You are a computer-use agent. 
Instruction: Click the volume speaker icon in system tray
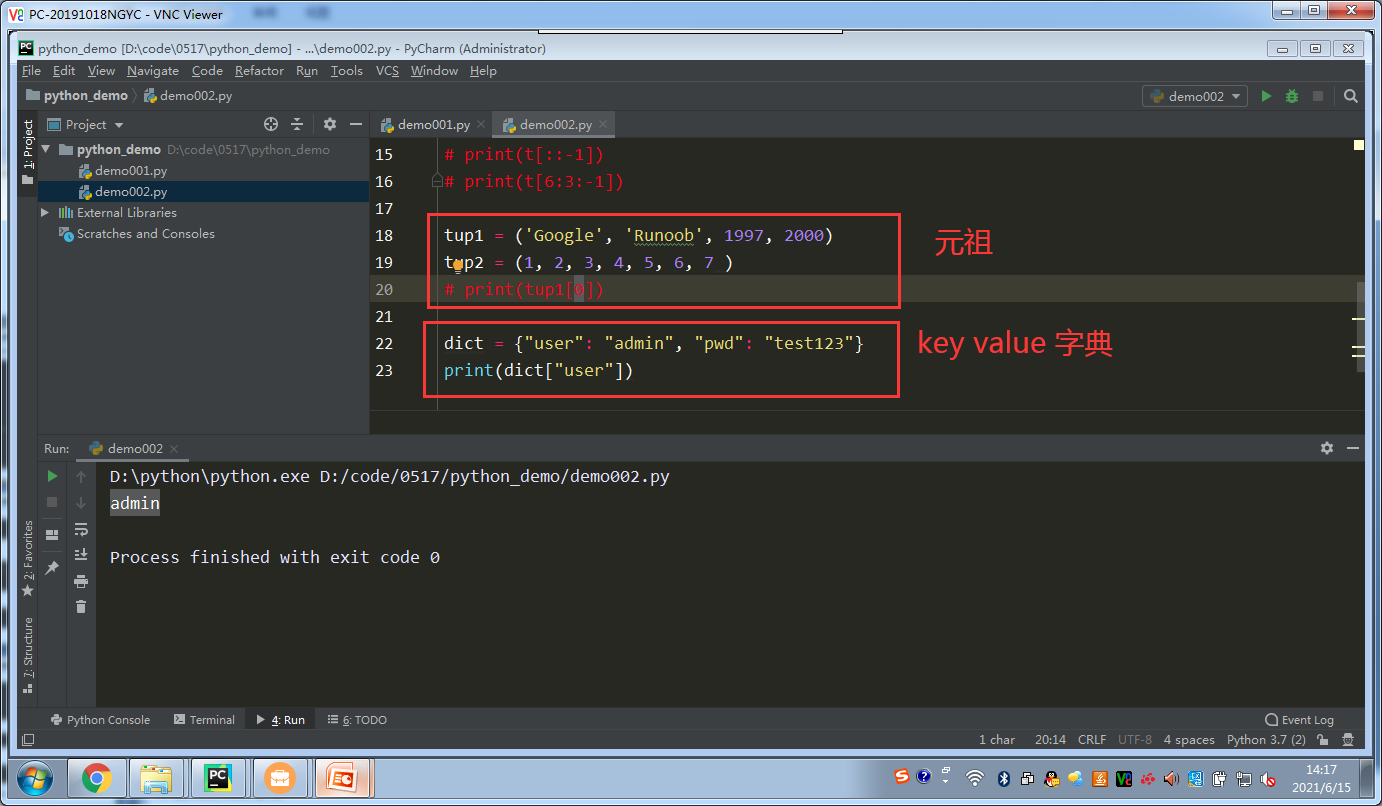click(x=1170, y=778)
